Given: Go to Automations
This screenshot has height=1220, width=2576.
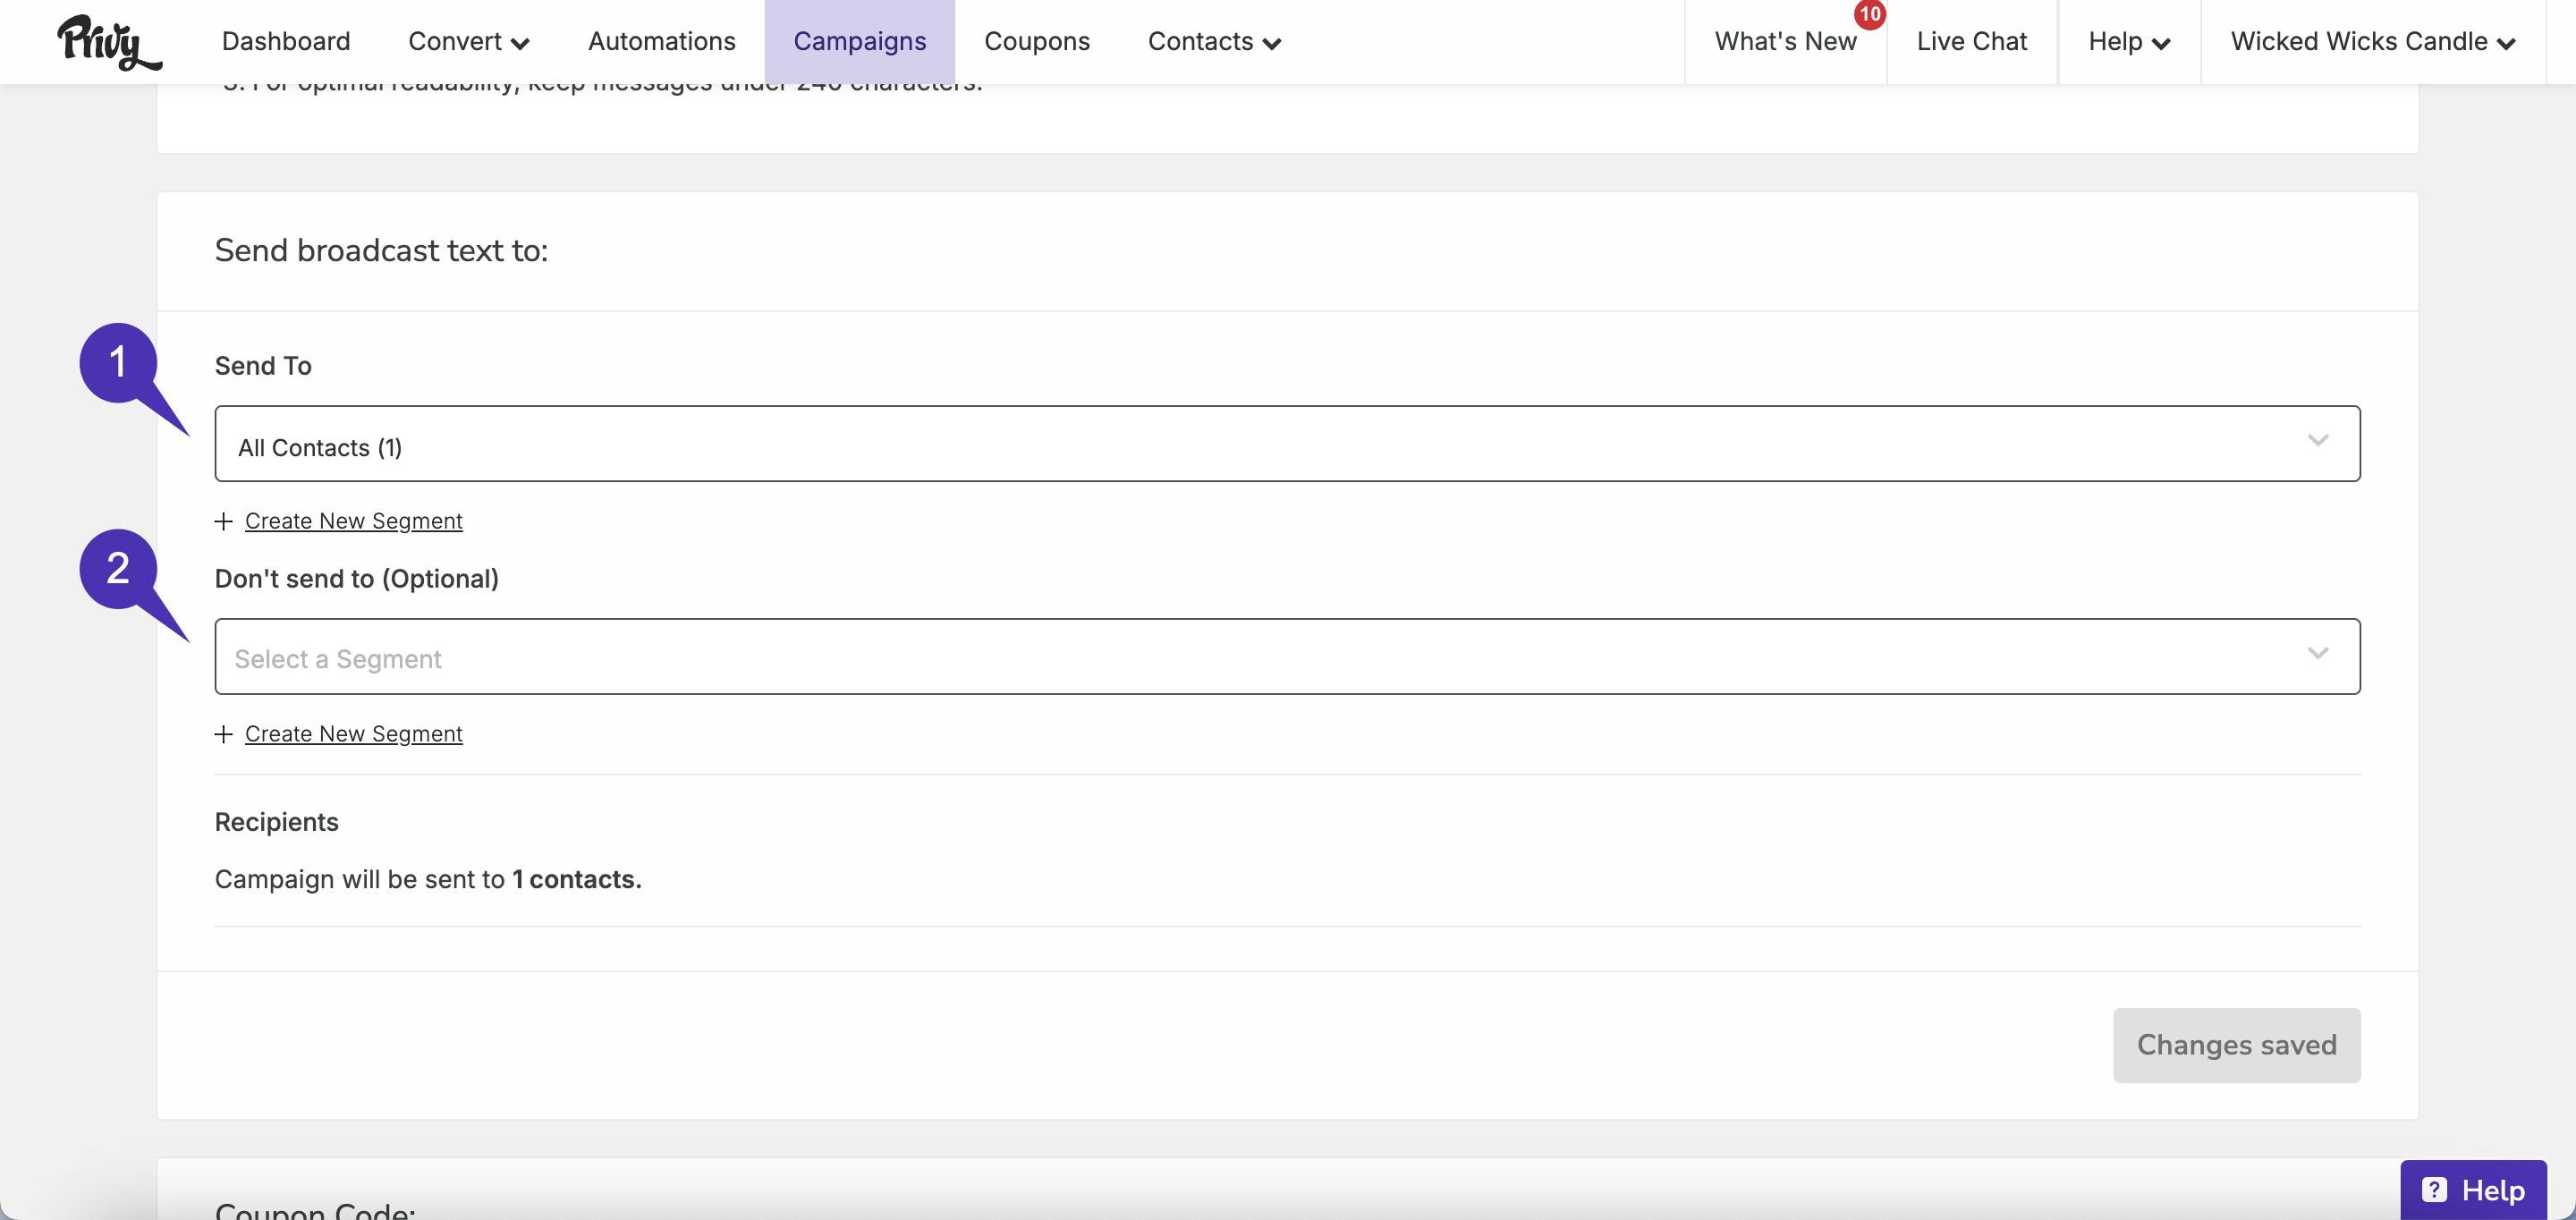Looking at the screenshot, I should (662, 41).
